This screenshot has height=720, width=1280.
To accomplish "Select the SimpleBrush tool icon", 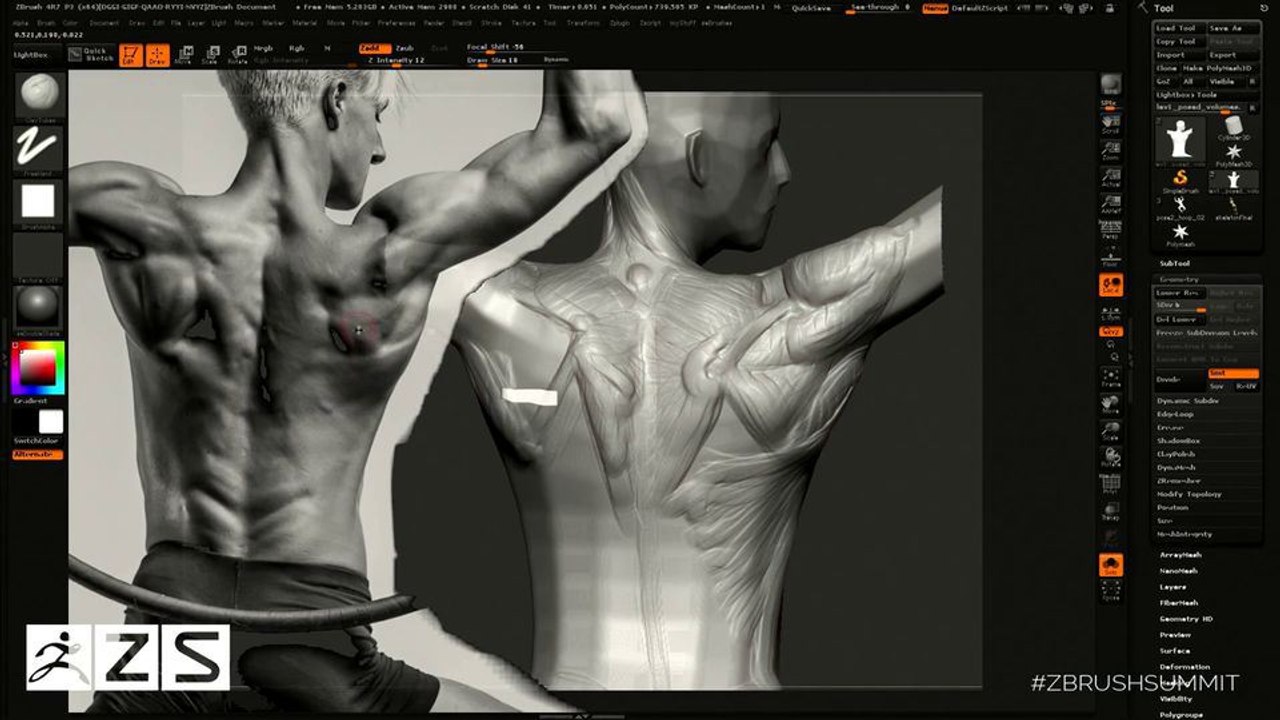I will (x=1180, y=179).
